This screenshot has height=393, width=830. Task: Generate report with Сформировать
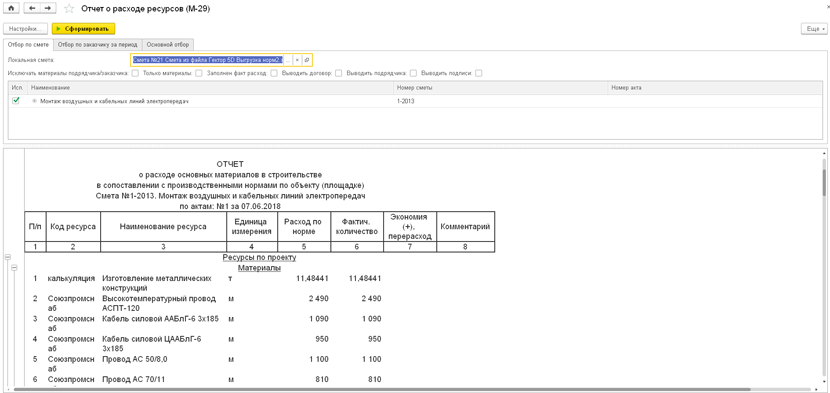point(83,29)
